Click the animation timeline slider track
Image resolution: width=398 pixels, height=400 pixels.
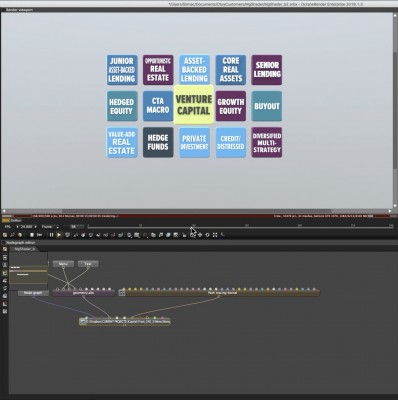240,227
